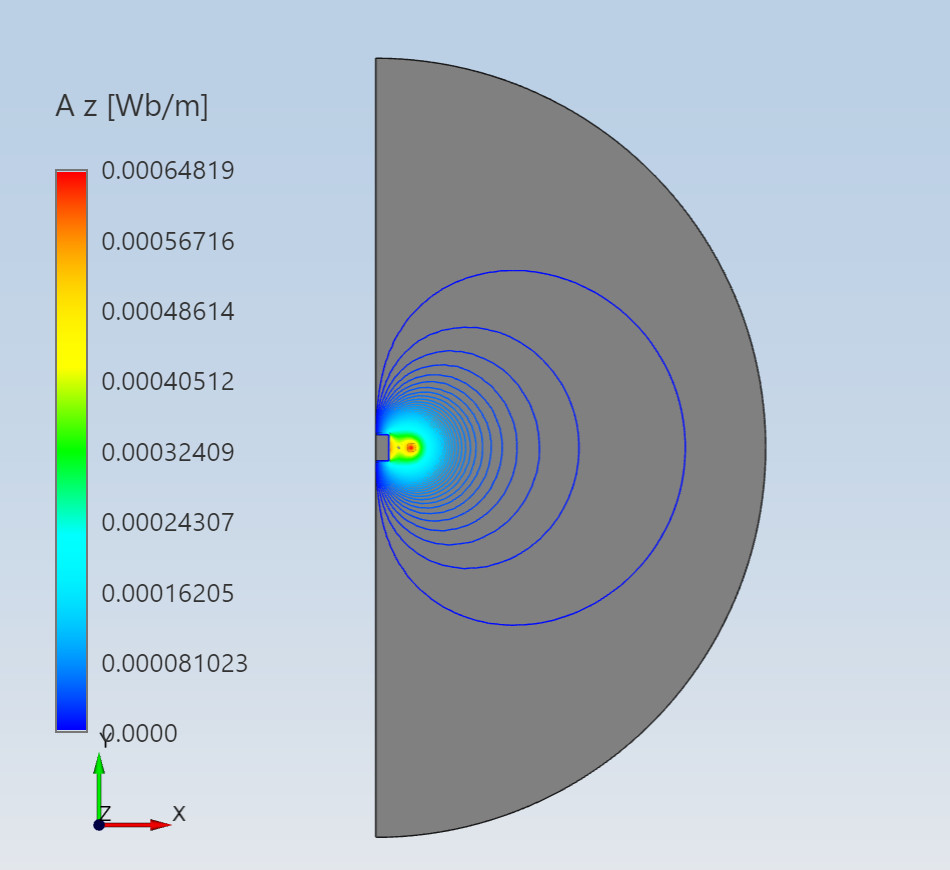
Task: Click legend value 0.000081023
Action: [174, 663]
